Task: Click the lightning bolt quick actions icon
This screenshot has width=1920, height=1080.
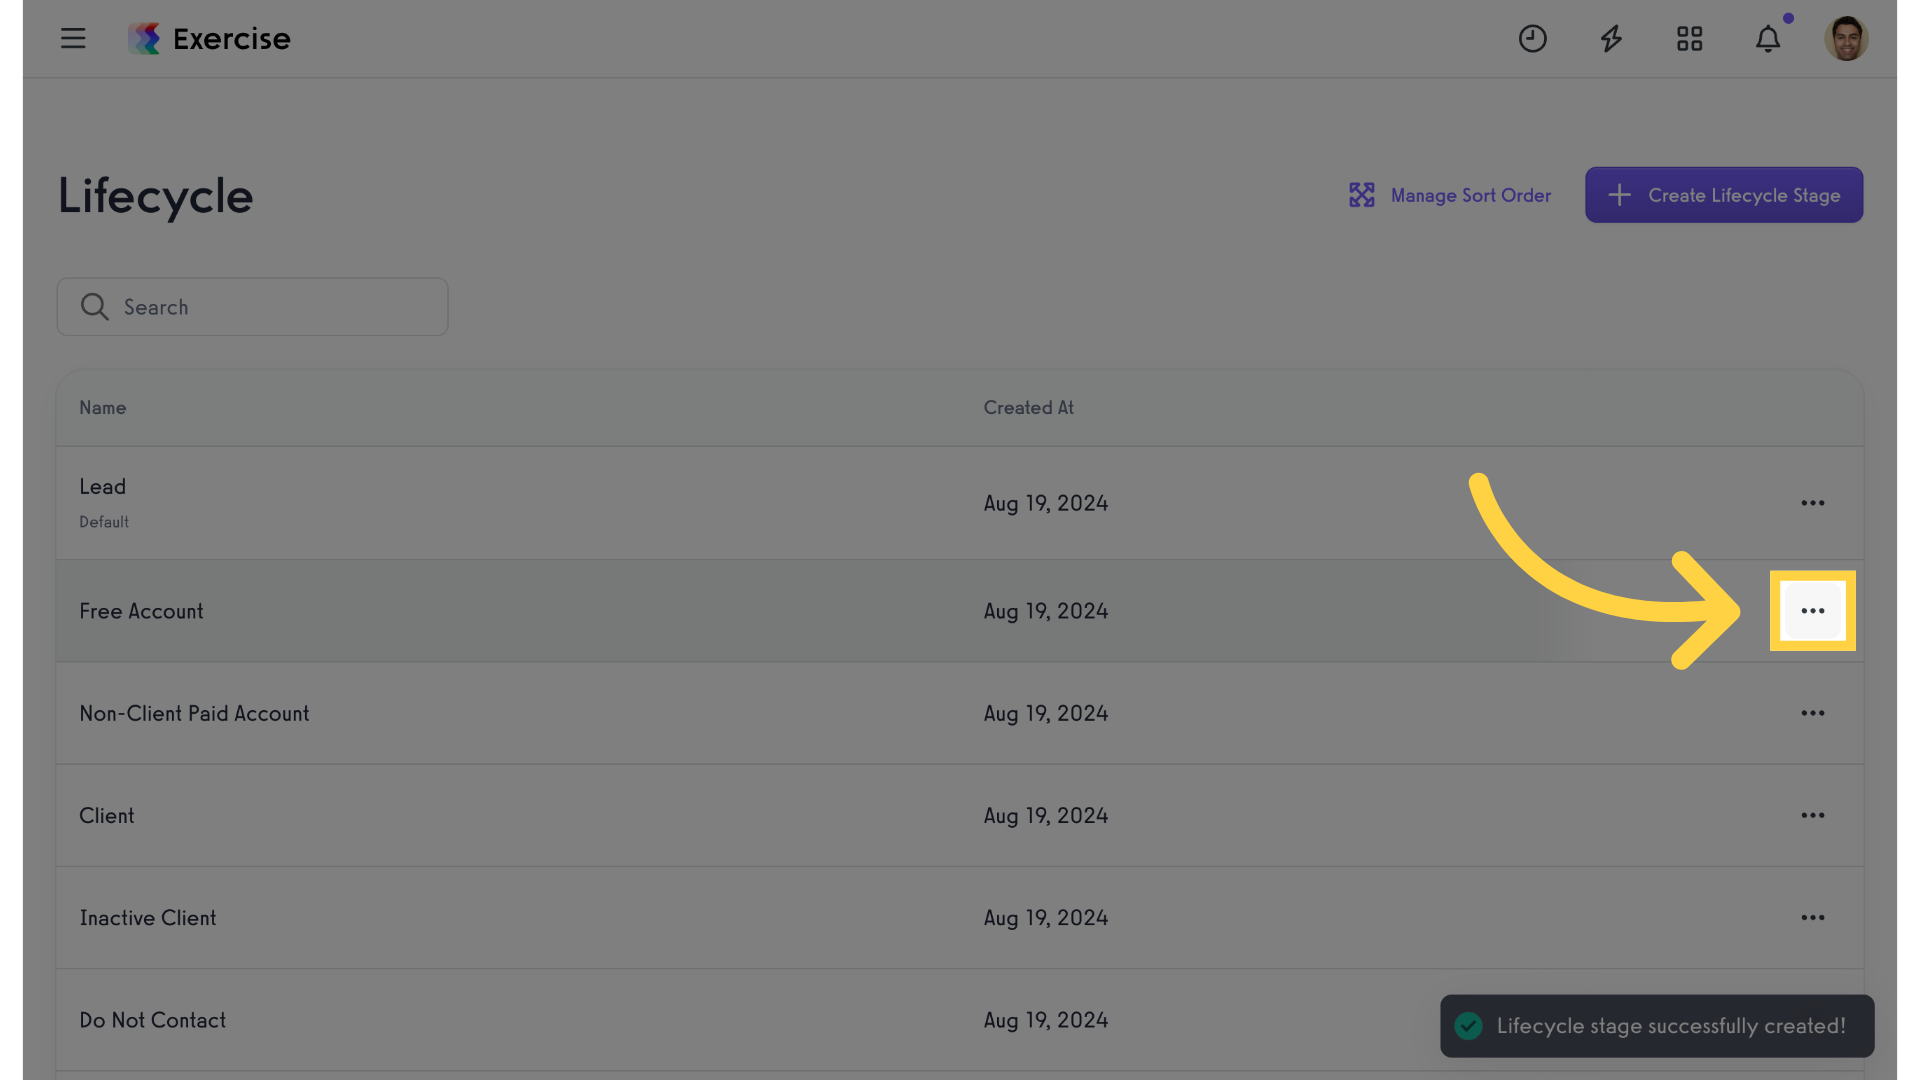Action: point(1611,38)
